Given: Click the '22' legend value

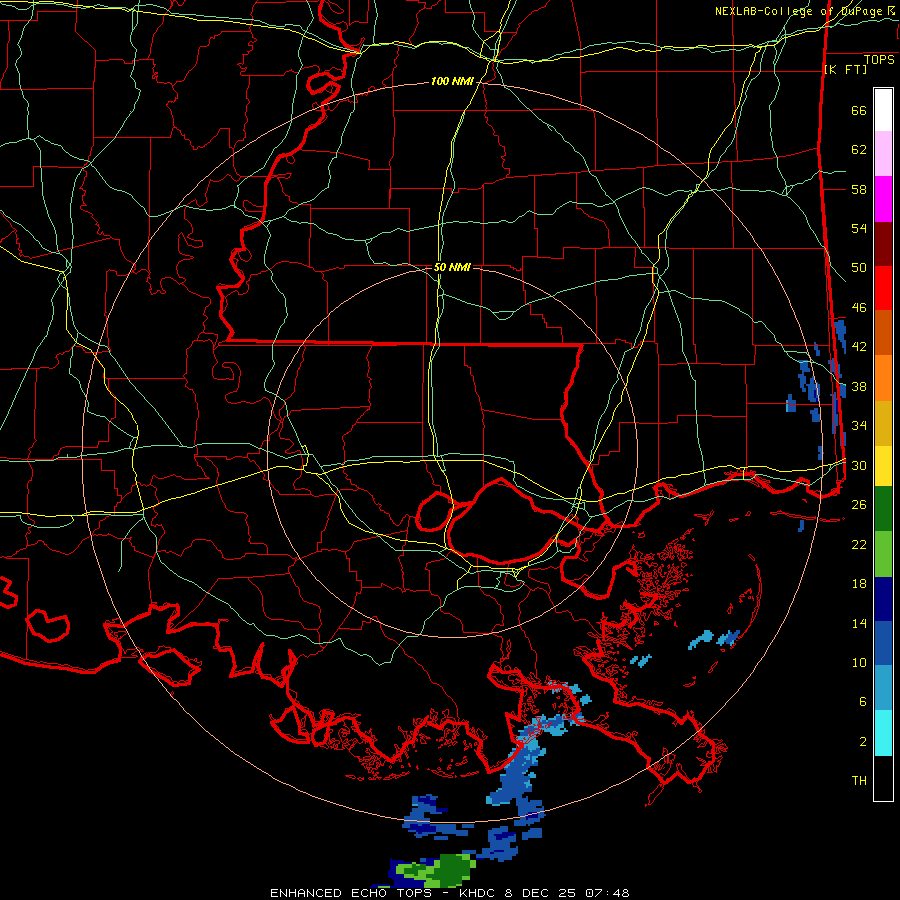Looking at the screenshot, I should coord(859,545).
